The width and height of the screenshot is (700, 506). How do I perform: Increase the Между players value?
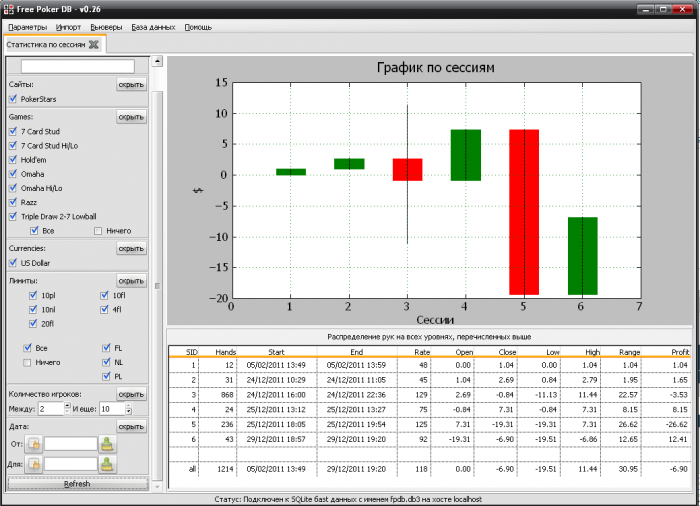pyautogui.click(x=67, y=406)
